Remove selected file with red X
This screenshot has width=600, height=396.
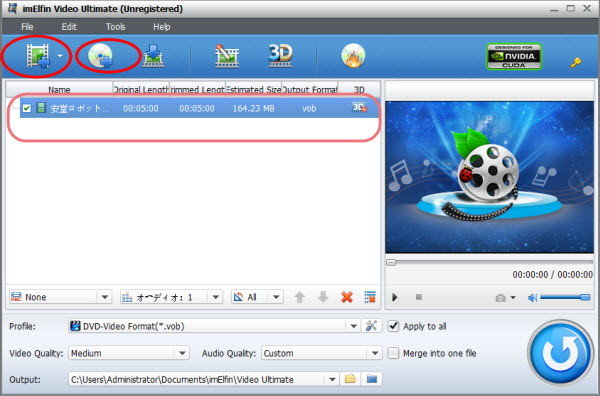347,297
